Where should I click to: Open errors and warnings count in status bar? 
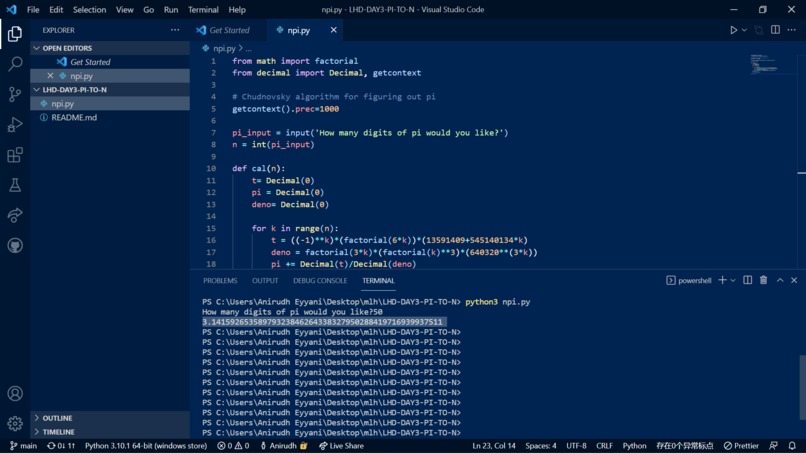click(x=233, y=446)
